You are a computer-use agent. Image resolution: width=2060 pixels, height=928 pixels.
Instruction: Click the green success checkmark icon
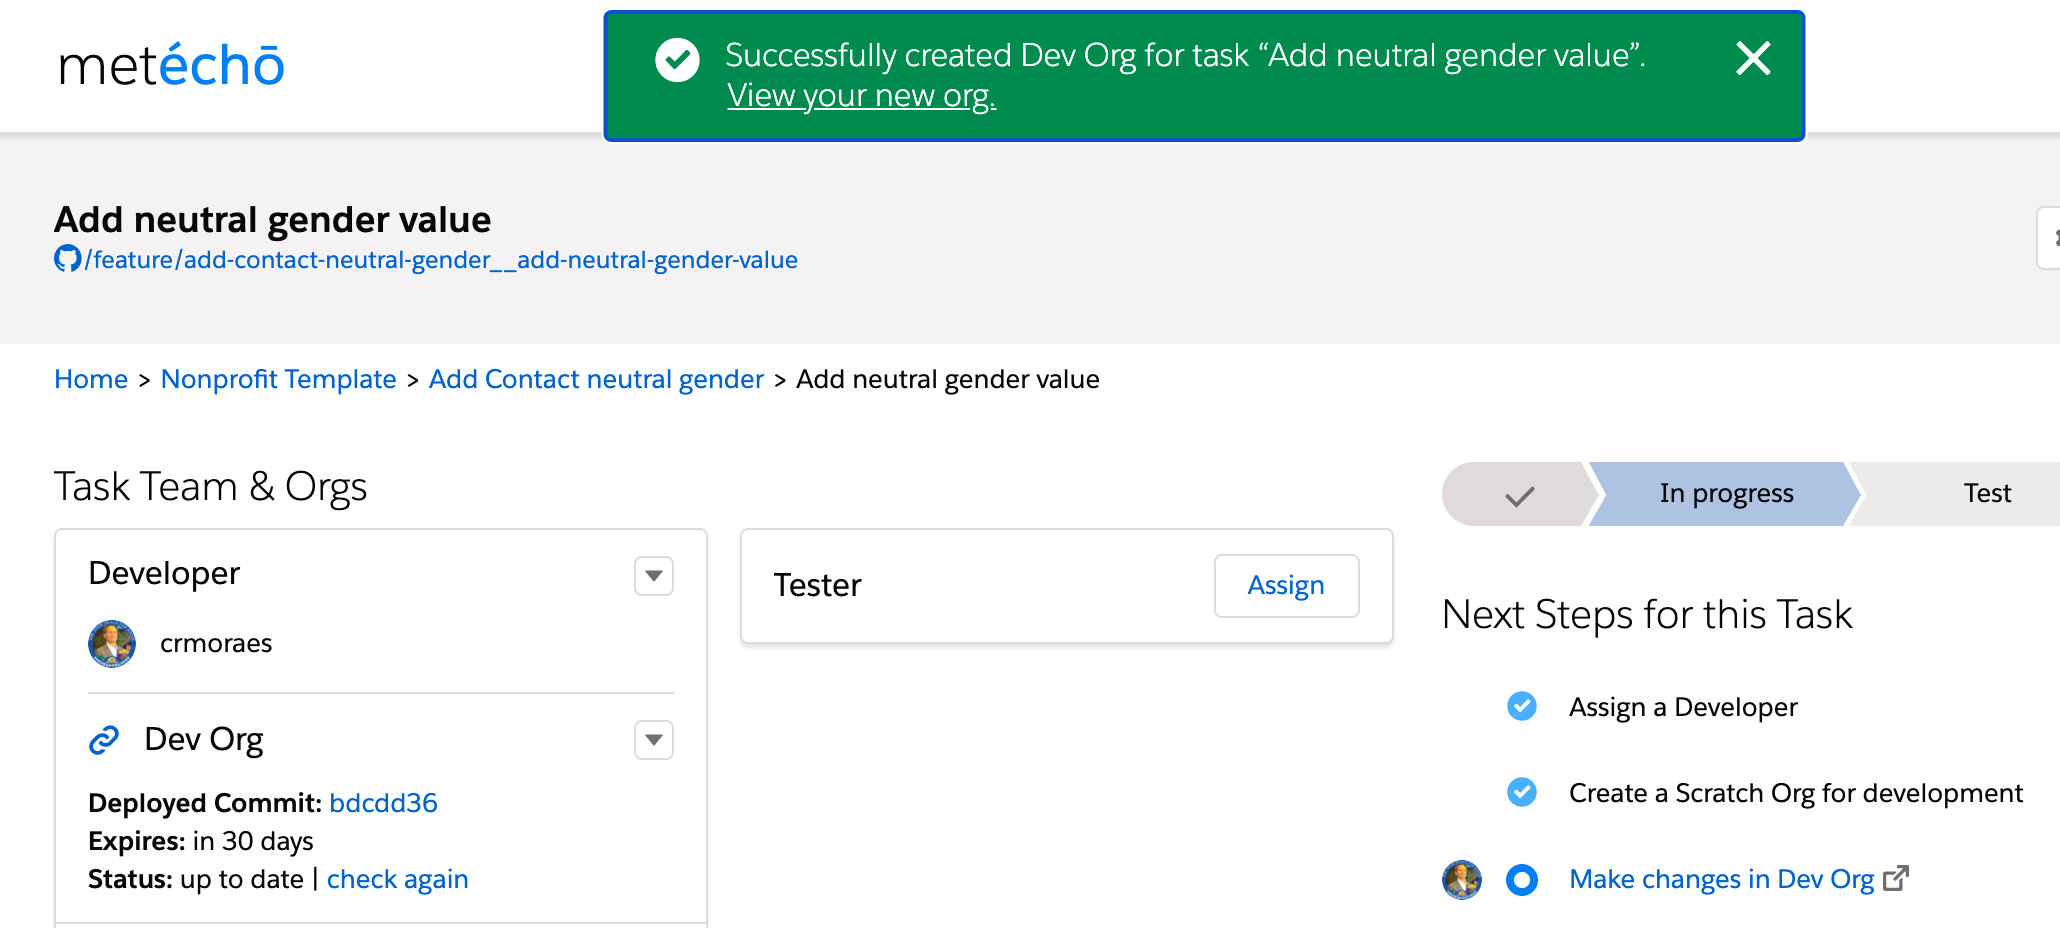tap(677, 60)
